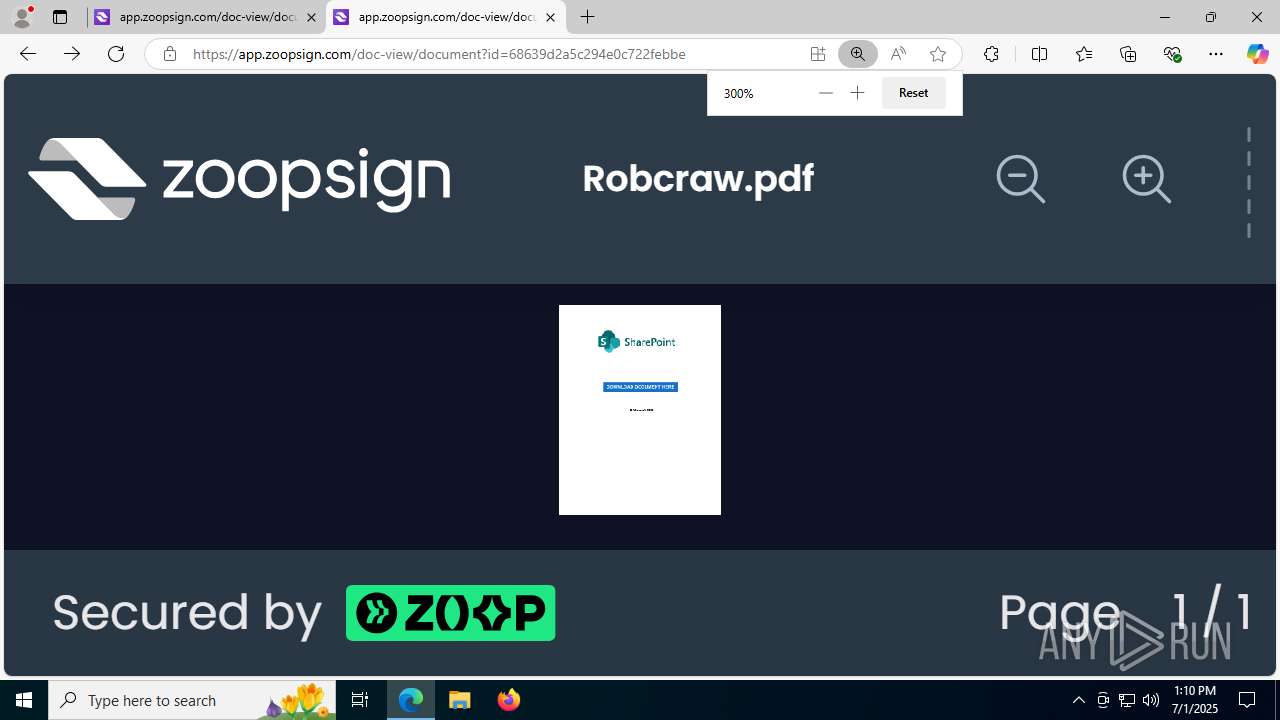Select the second active zoopsign tab
The image size is (1280, 720).
(x=445, y=17)
